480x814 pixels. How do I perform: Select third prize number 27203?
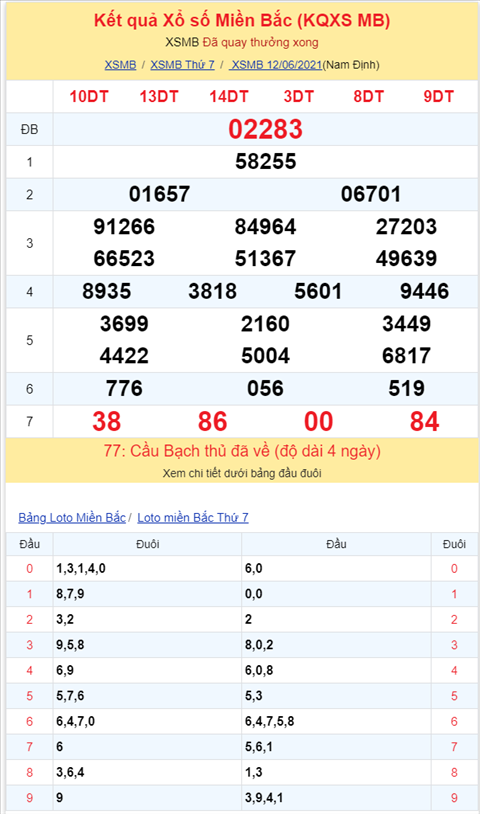406,227
